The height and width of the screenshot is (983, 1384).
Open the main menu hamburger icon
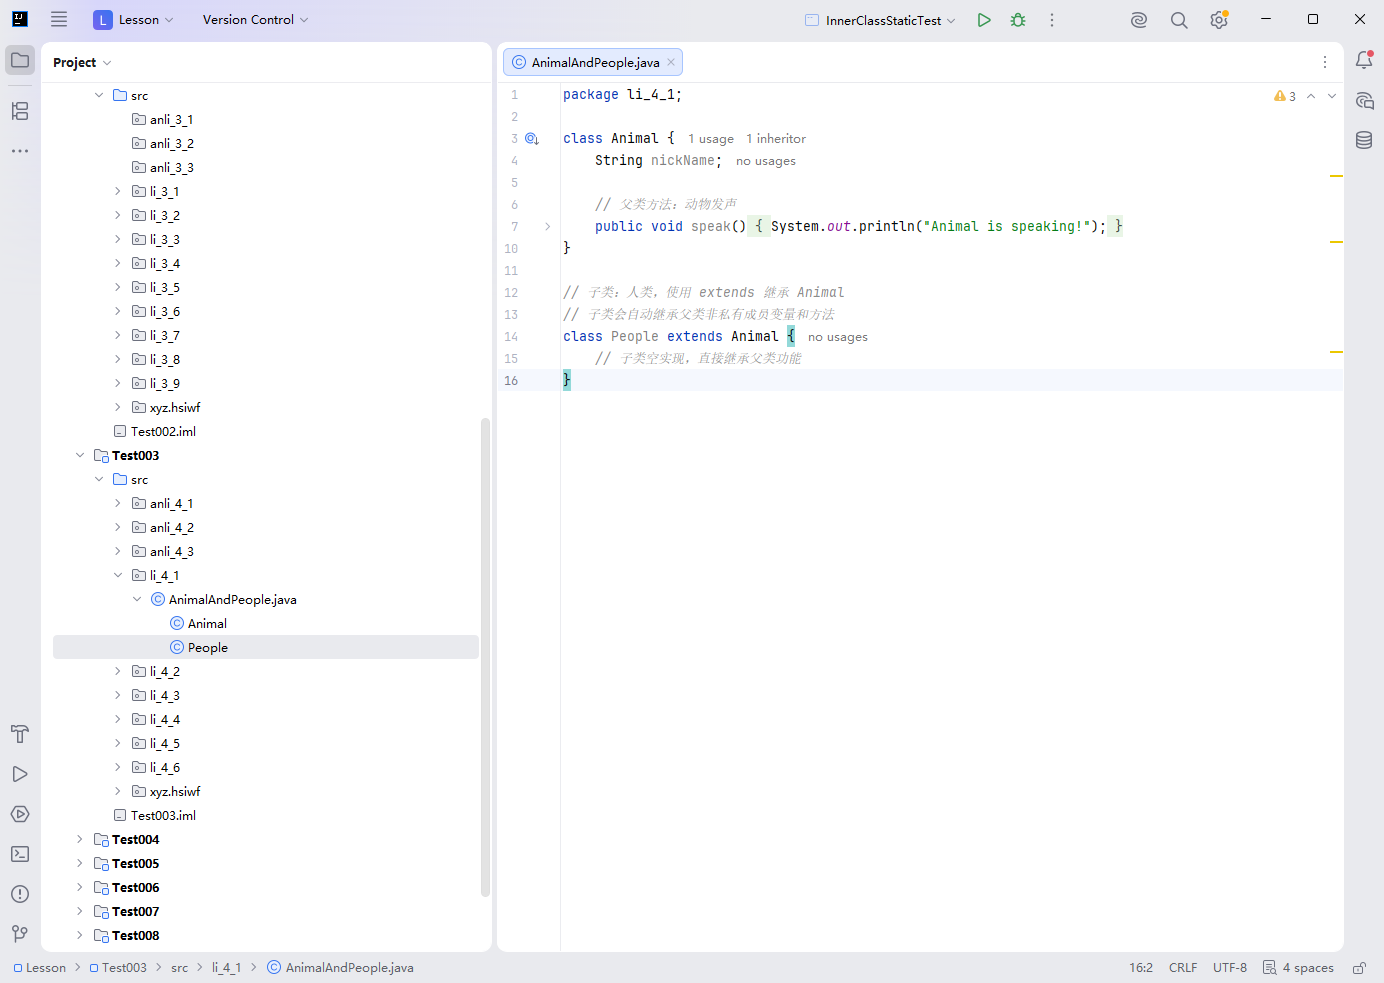tap(59, 19)
